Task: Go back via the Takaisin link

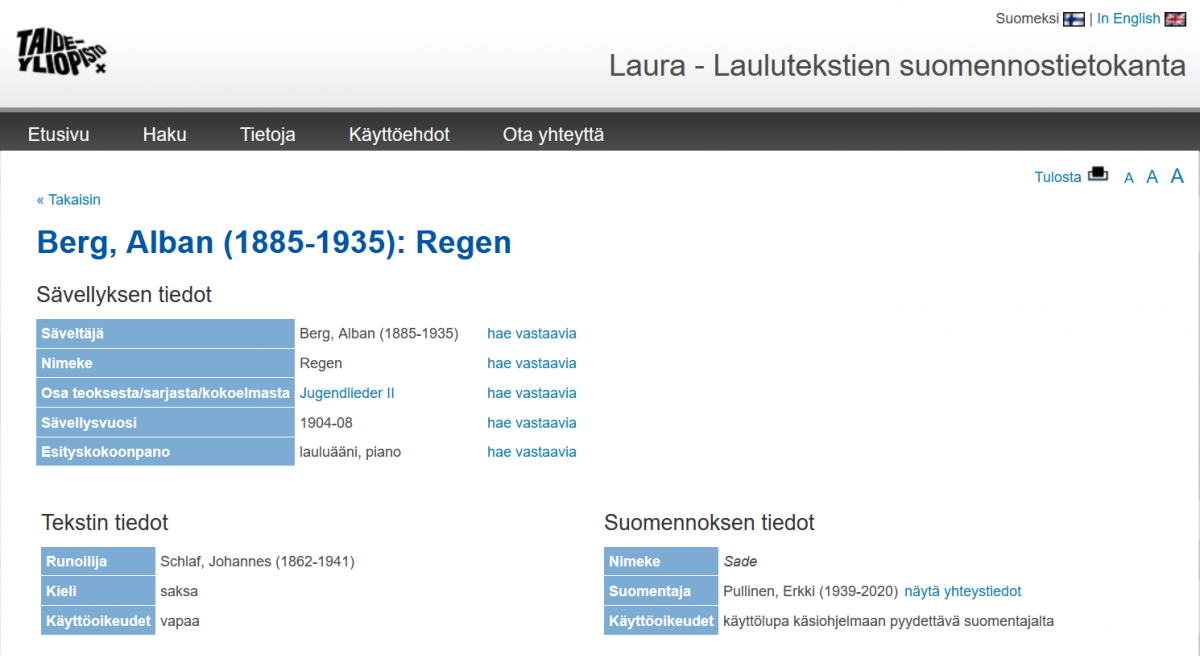Action: tap(69, 199)
